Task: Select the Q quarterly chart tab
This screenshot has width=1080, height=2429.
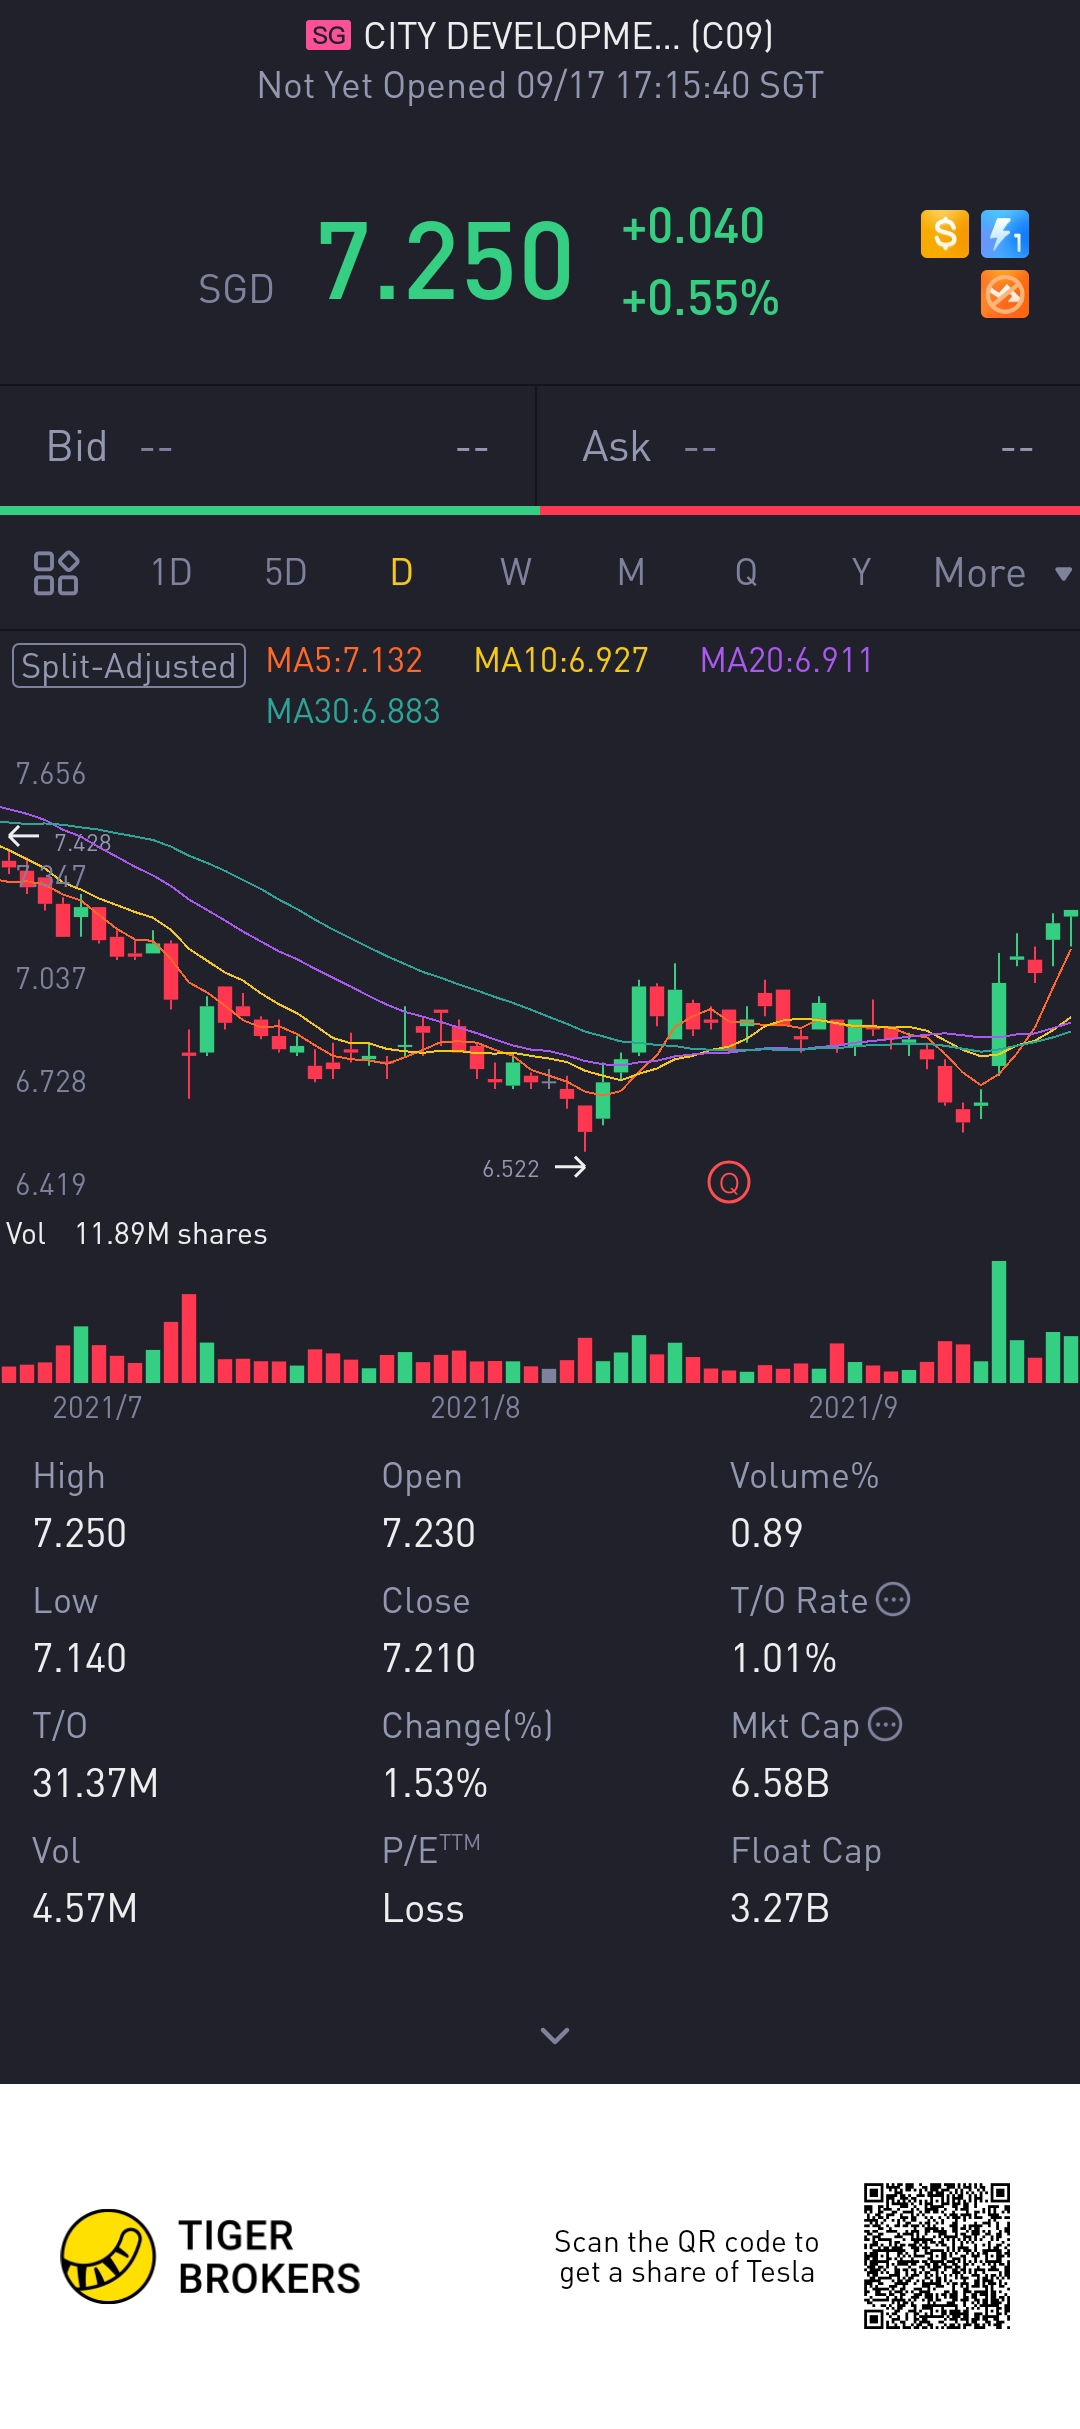Action: click(x=746, y=573)
